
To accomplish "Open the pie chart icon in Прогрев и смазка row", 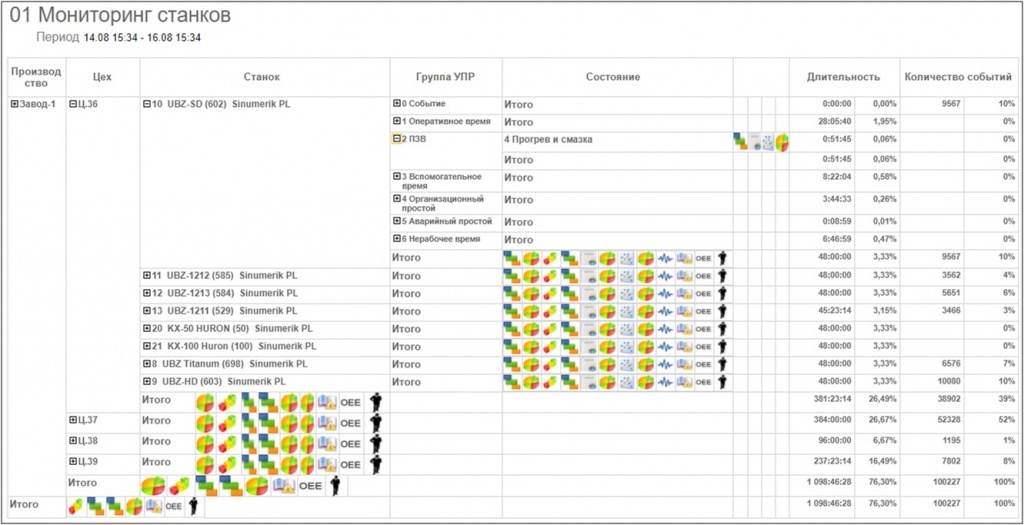I will (782, 142).
